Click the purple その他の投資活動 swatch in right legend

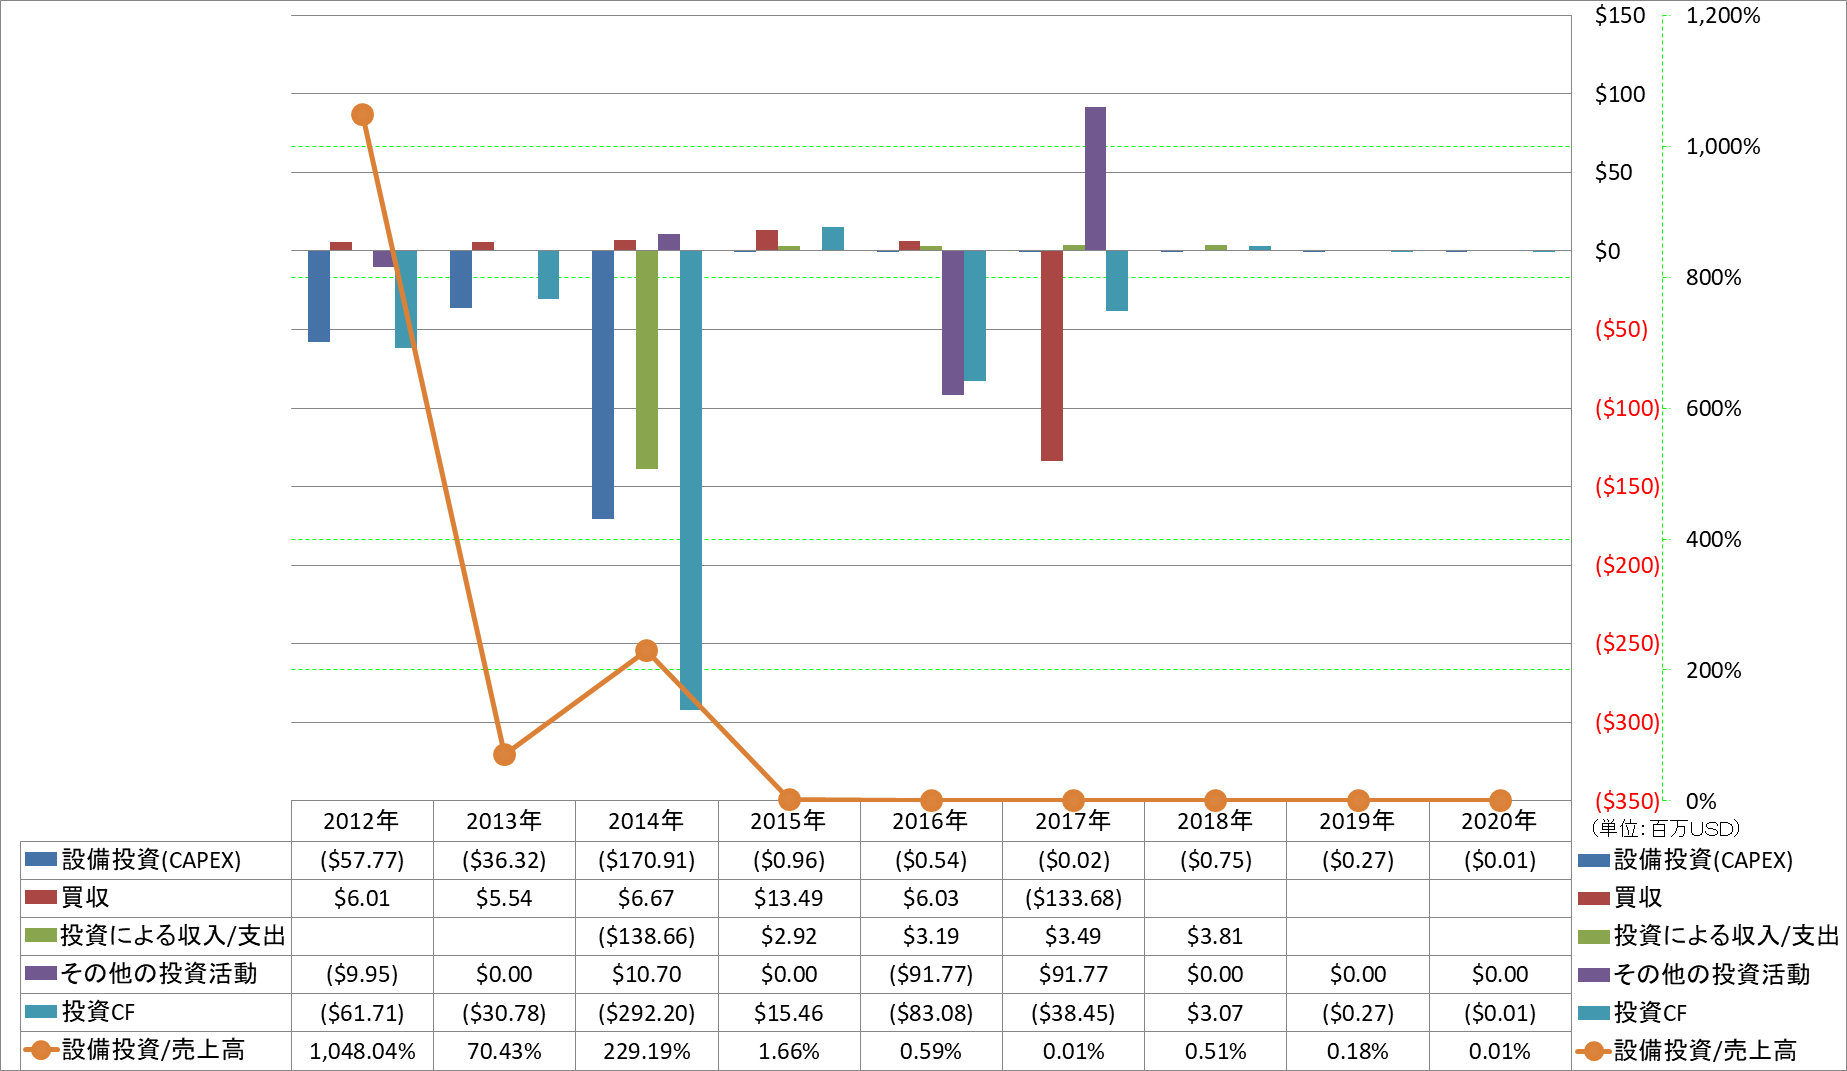[x=1593, y=974]
